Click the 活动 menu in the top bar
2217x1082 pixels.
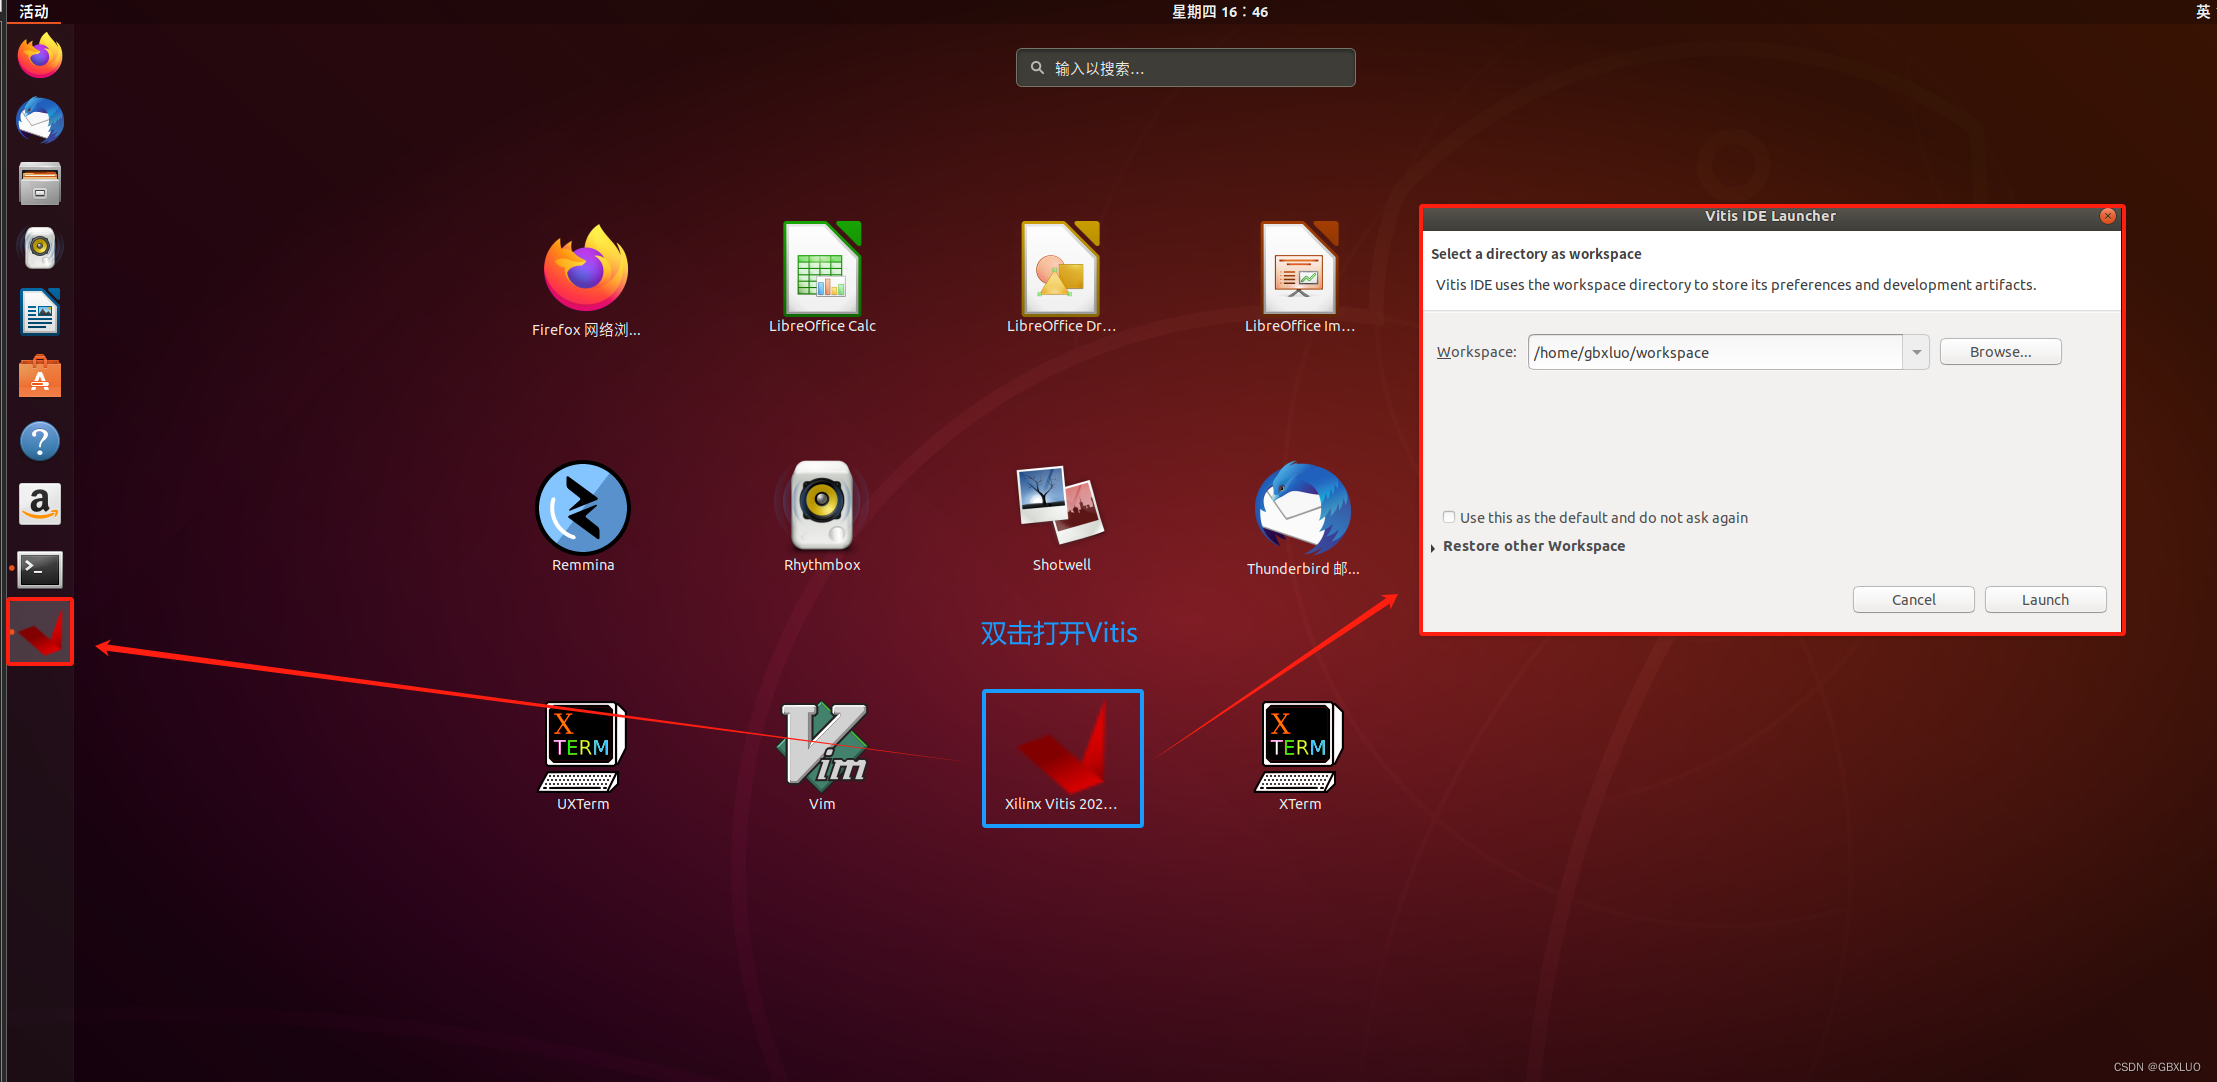[33, 11]
